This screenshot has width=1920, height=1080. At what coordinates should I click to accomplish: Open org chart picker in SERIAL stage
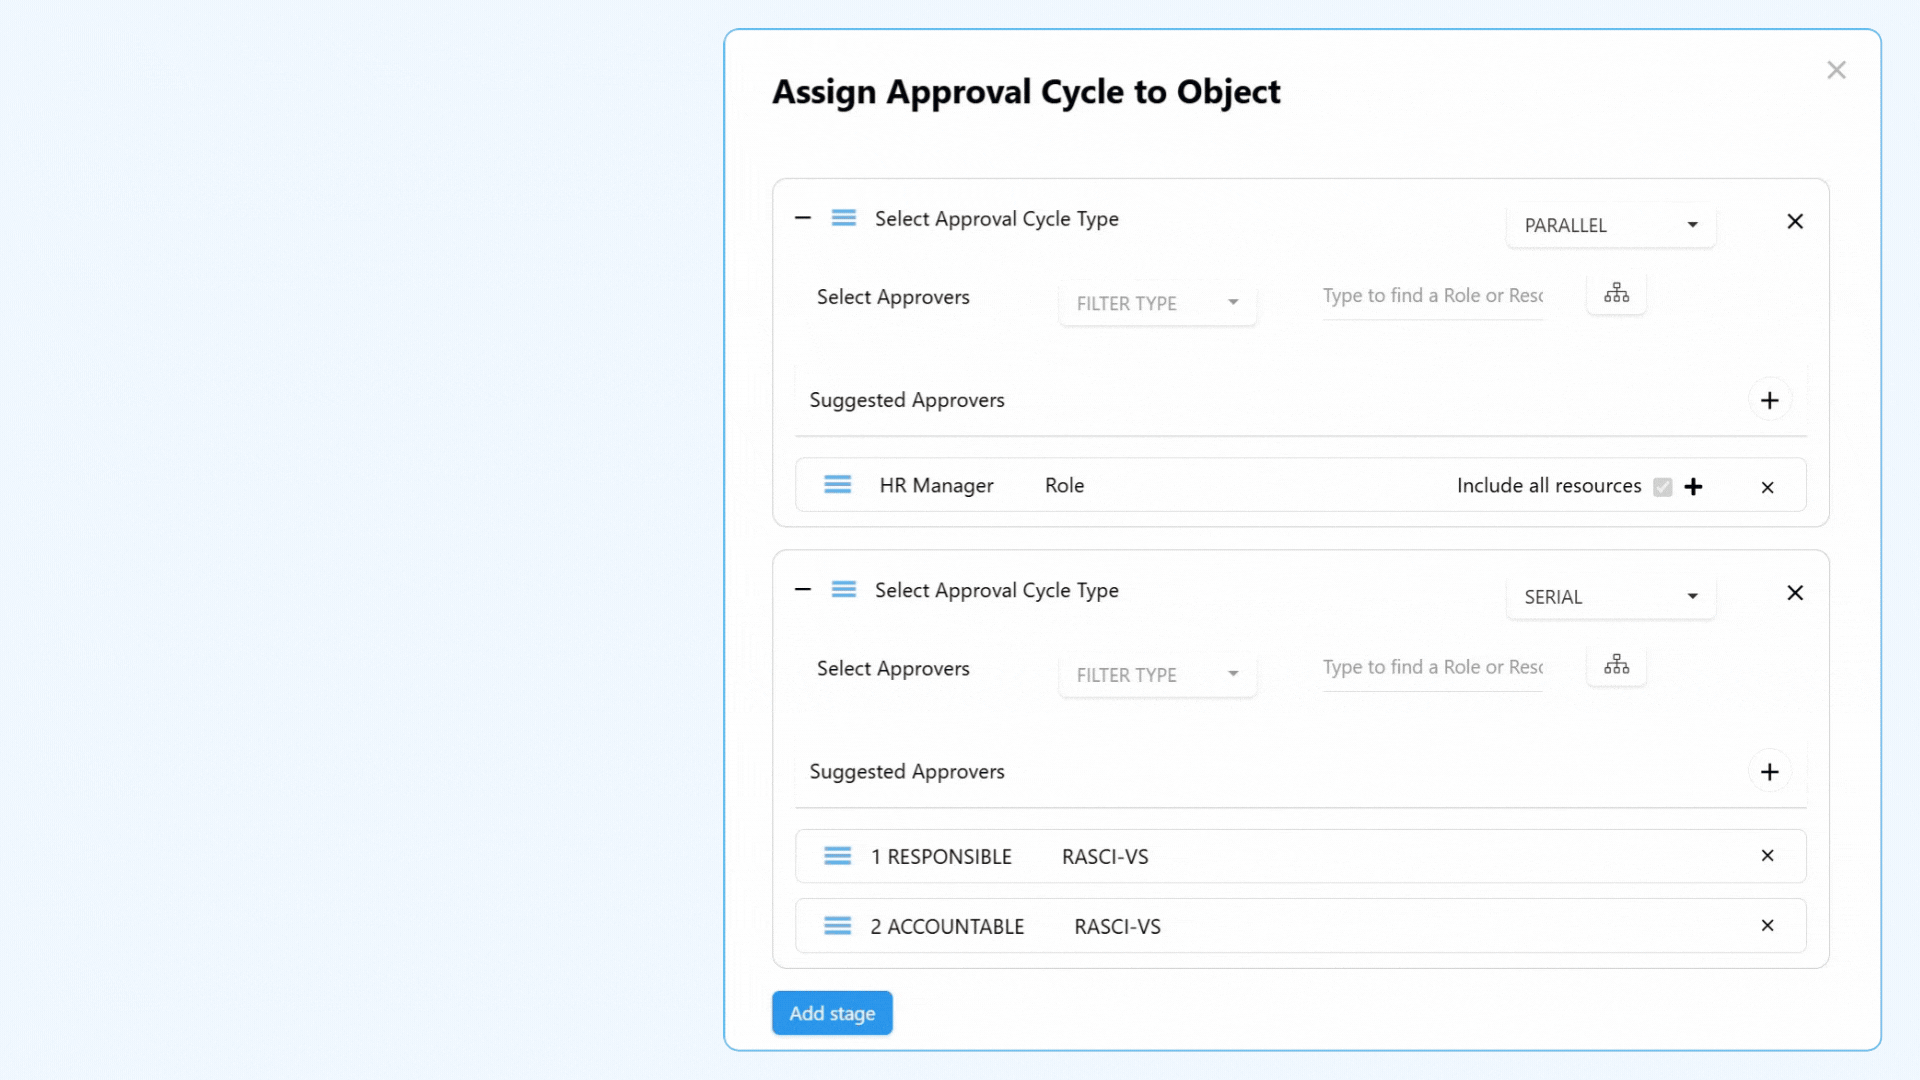click(1616, 665)
